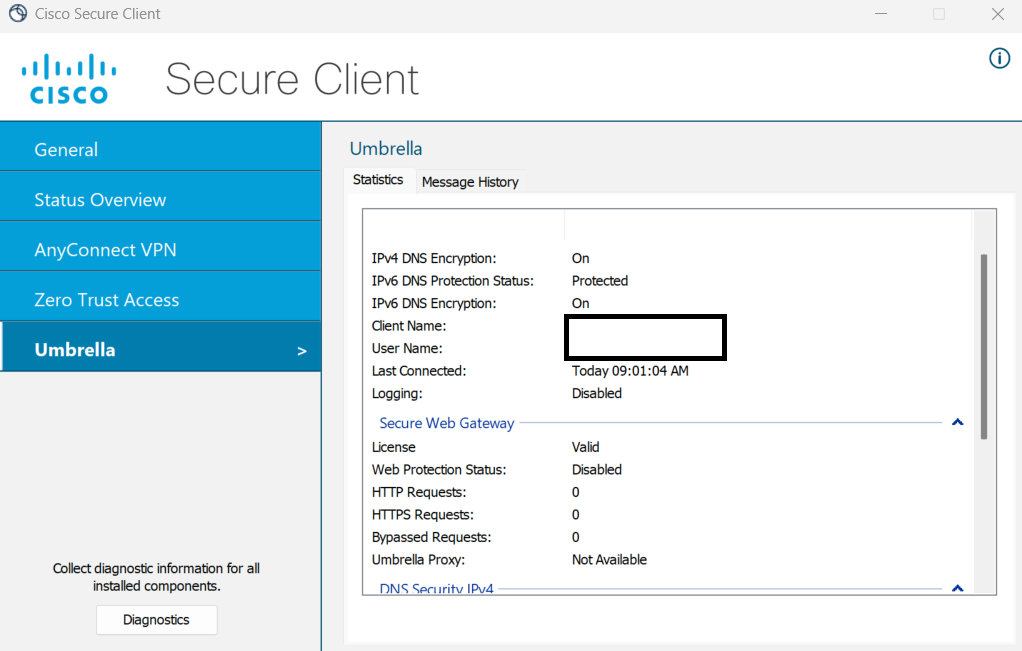This screenshot has height=651, width=1022.
Task: Click the arrow beside Umbrella in sidebar
Action: 302,351
